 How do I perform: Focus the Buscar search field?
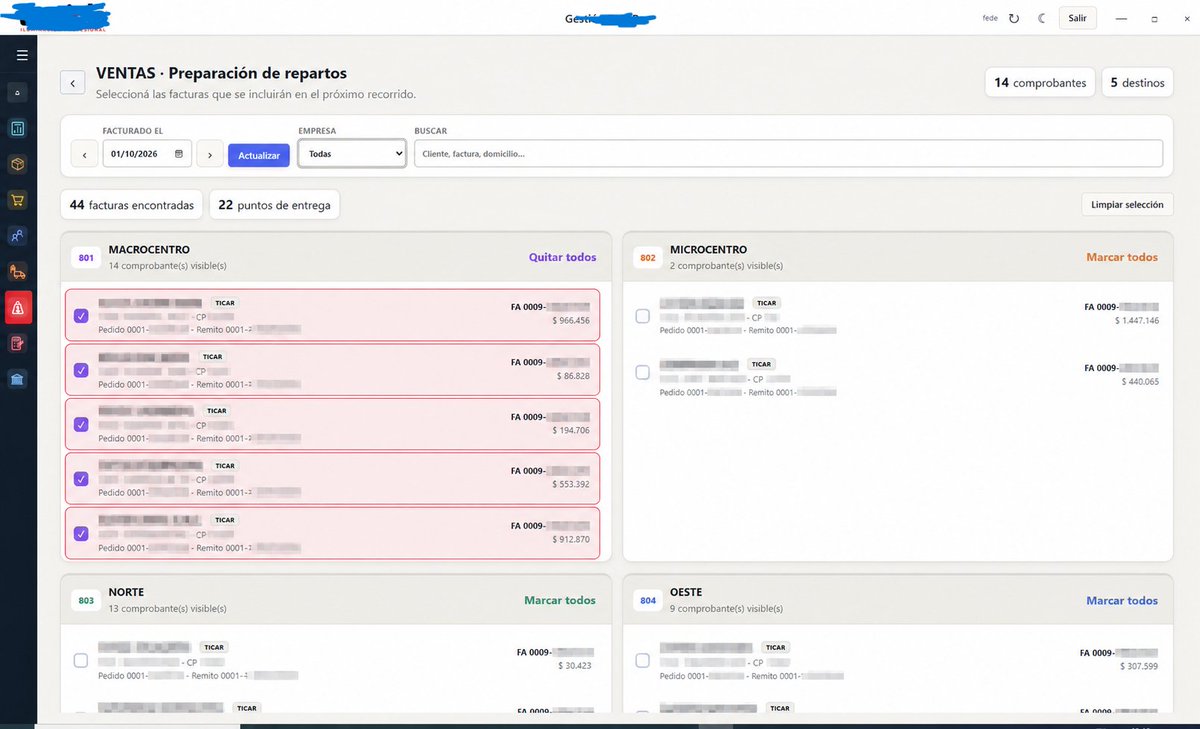click(788, 153)
